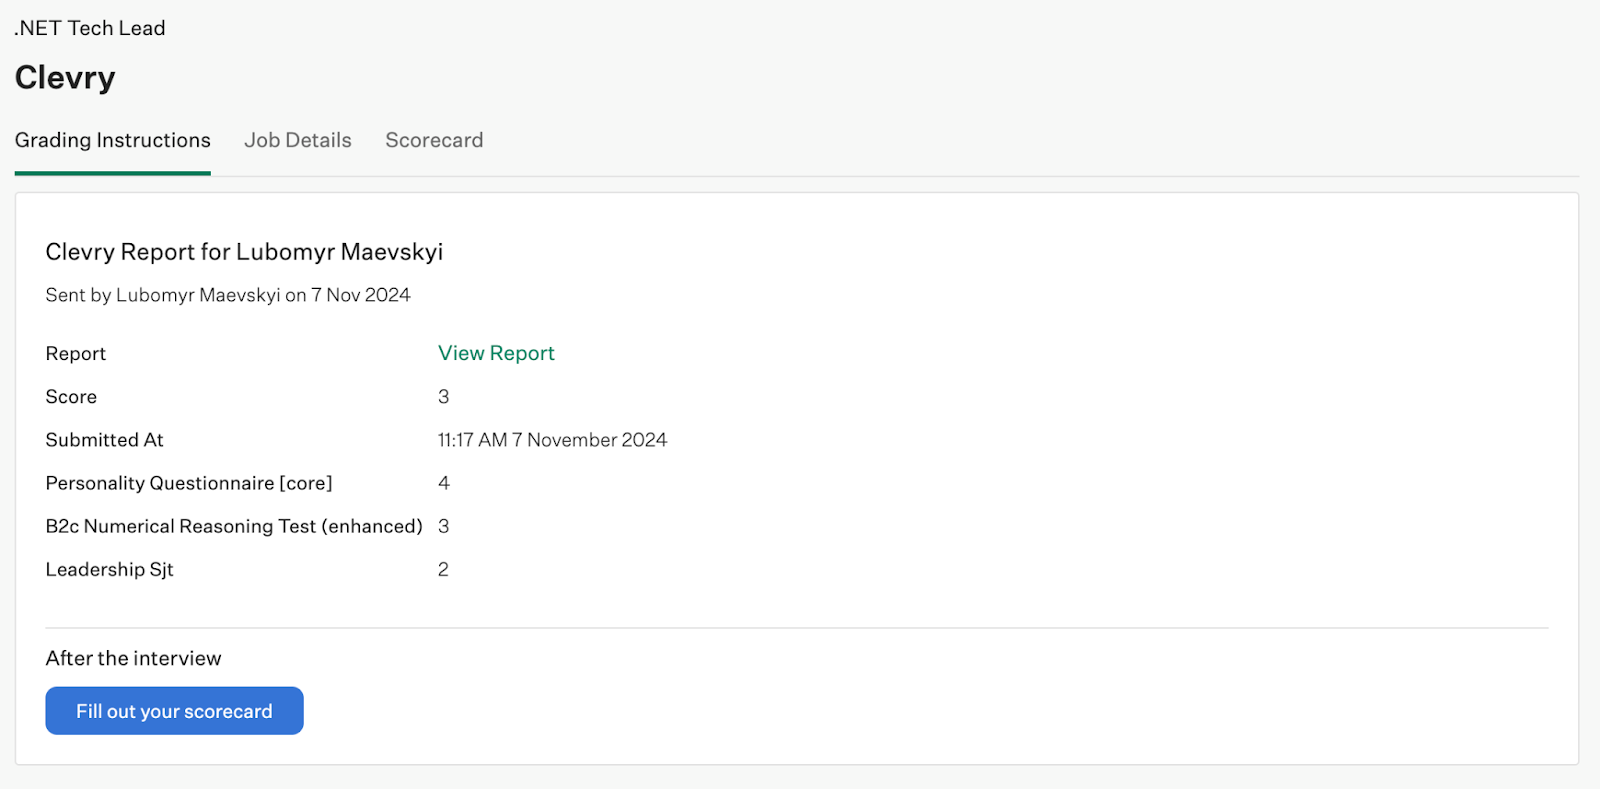Open the View Report link
Viewport: 1600px width, 789px height.
[496, 353]
